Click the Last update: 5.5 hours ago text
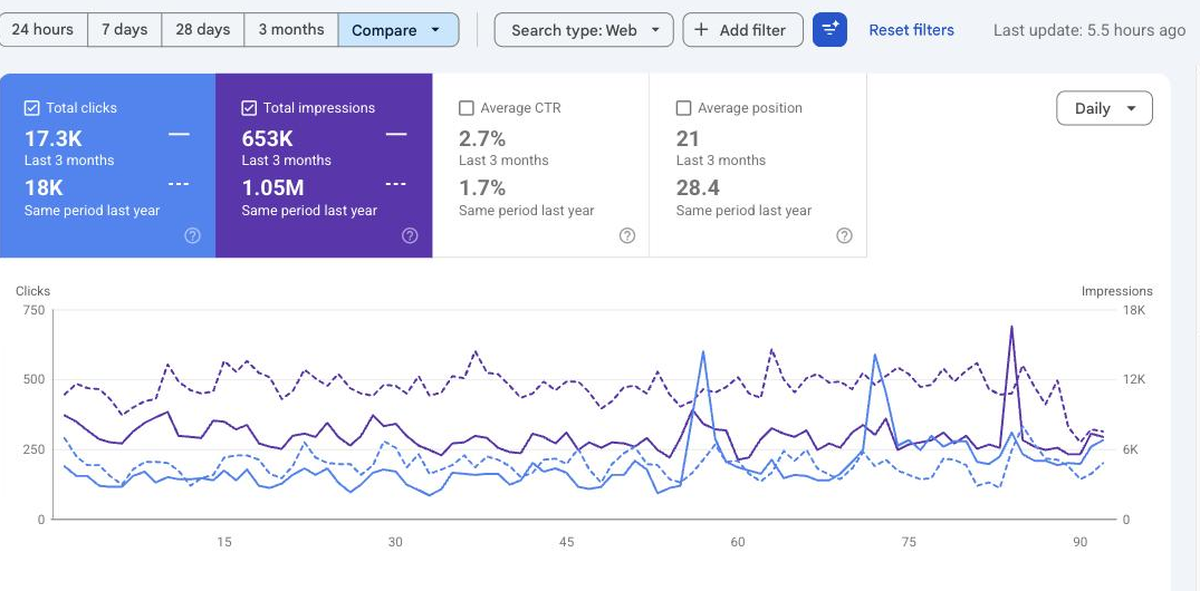Image resolution: width=1200 pixels, height=591 pixels. (1089, 30)
